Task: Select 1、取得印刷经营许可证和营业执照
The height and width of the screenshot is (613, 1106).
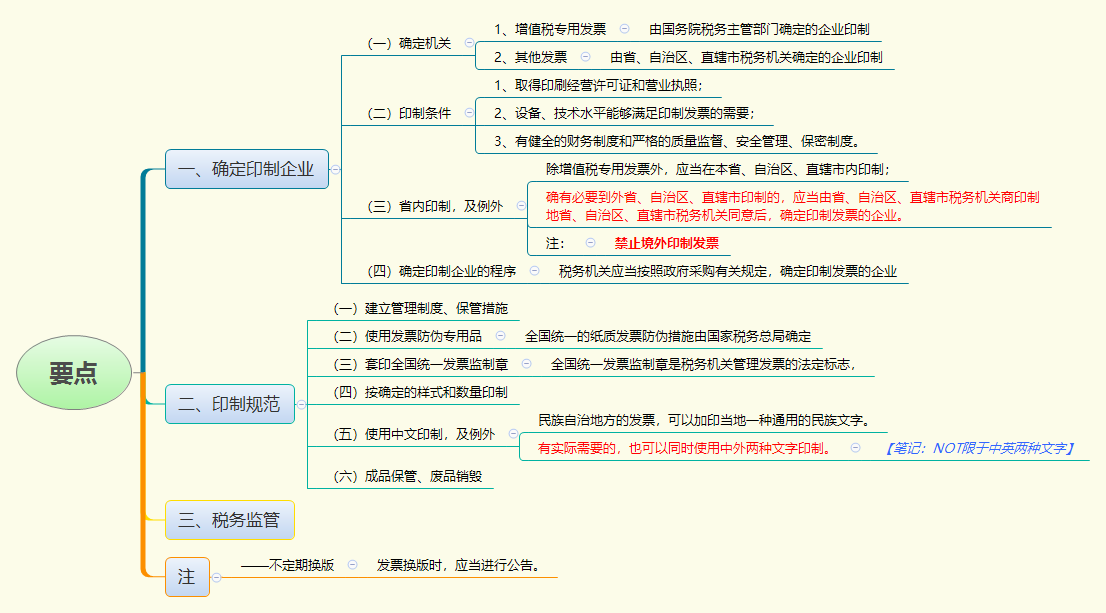Action: 598,85
